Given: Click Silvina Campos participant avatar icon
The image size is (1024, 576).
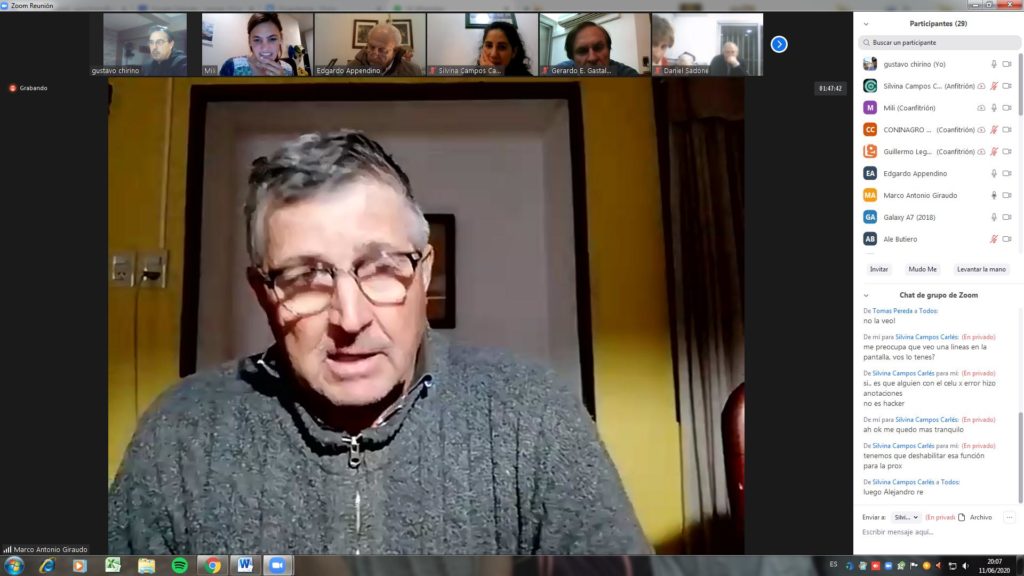Looking at the screenshot, I should click(870, 86).
